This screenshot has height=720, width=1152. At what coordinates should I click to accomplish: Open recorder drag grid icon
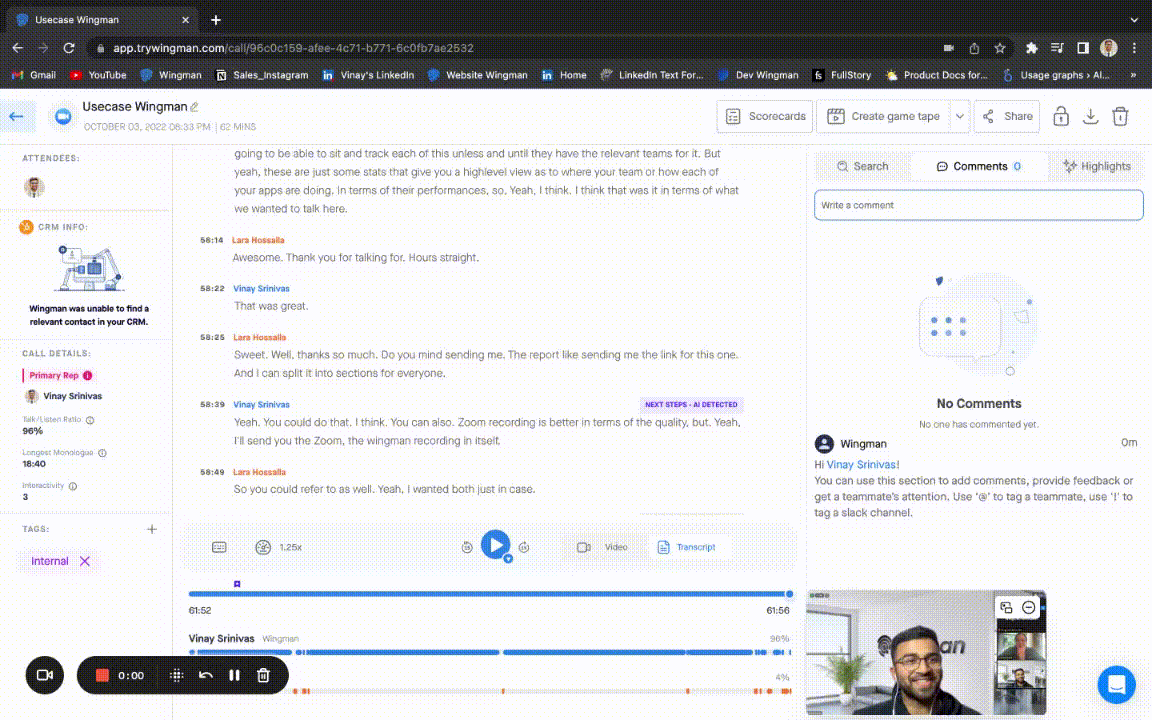point(176,675)
